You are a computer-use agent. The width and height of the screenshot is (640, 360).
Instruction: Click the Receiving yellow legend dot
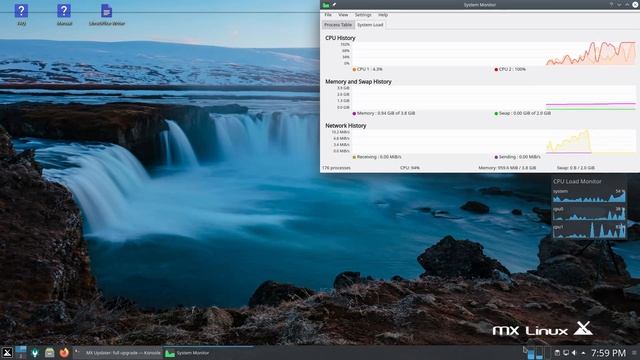tap(354, 157)
